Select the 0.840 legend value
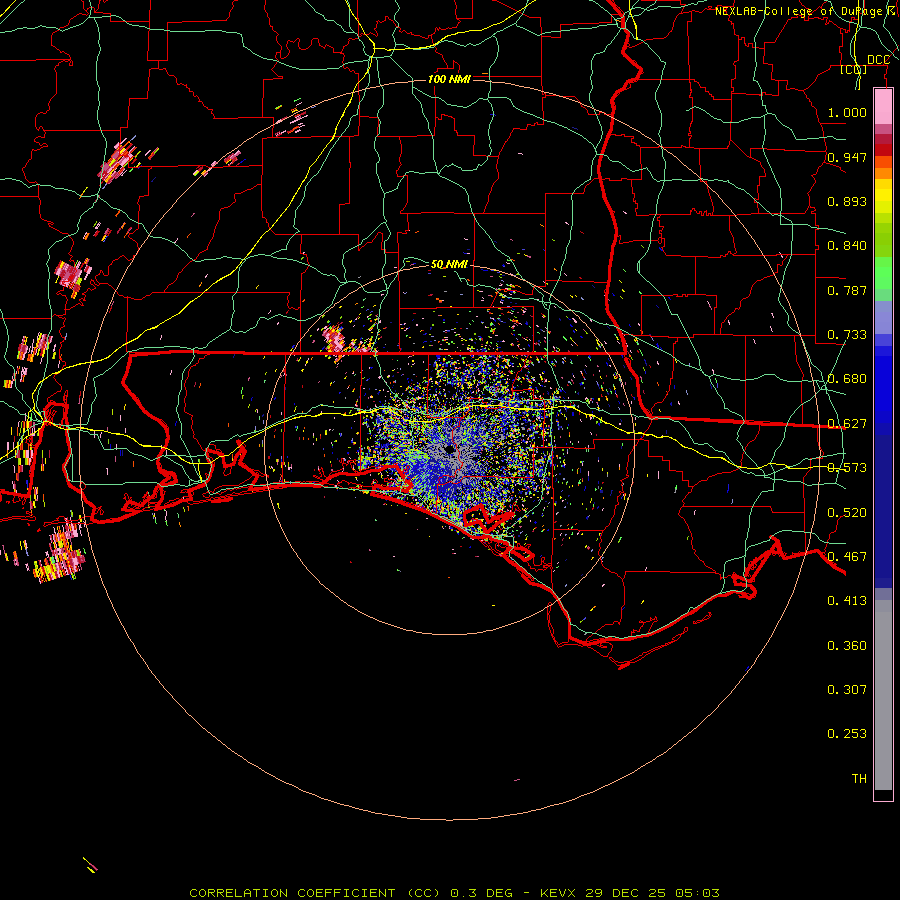900x900 pixels. click(x=847, y=246)
